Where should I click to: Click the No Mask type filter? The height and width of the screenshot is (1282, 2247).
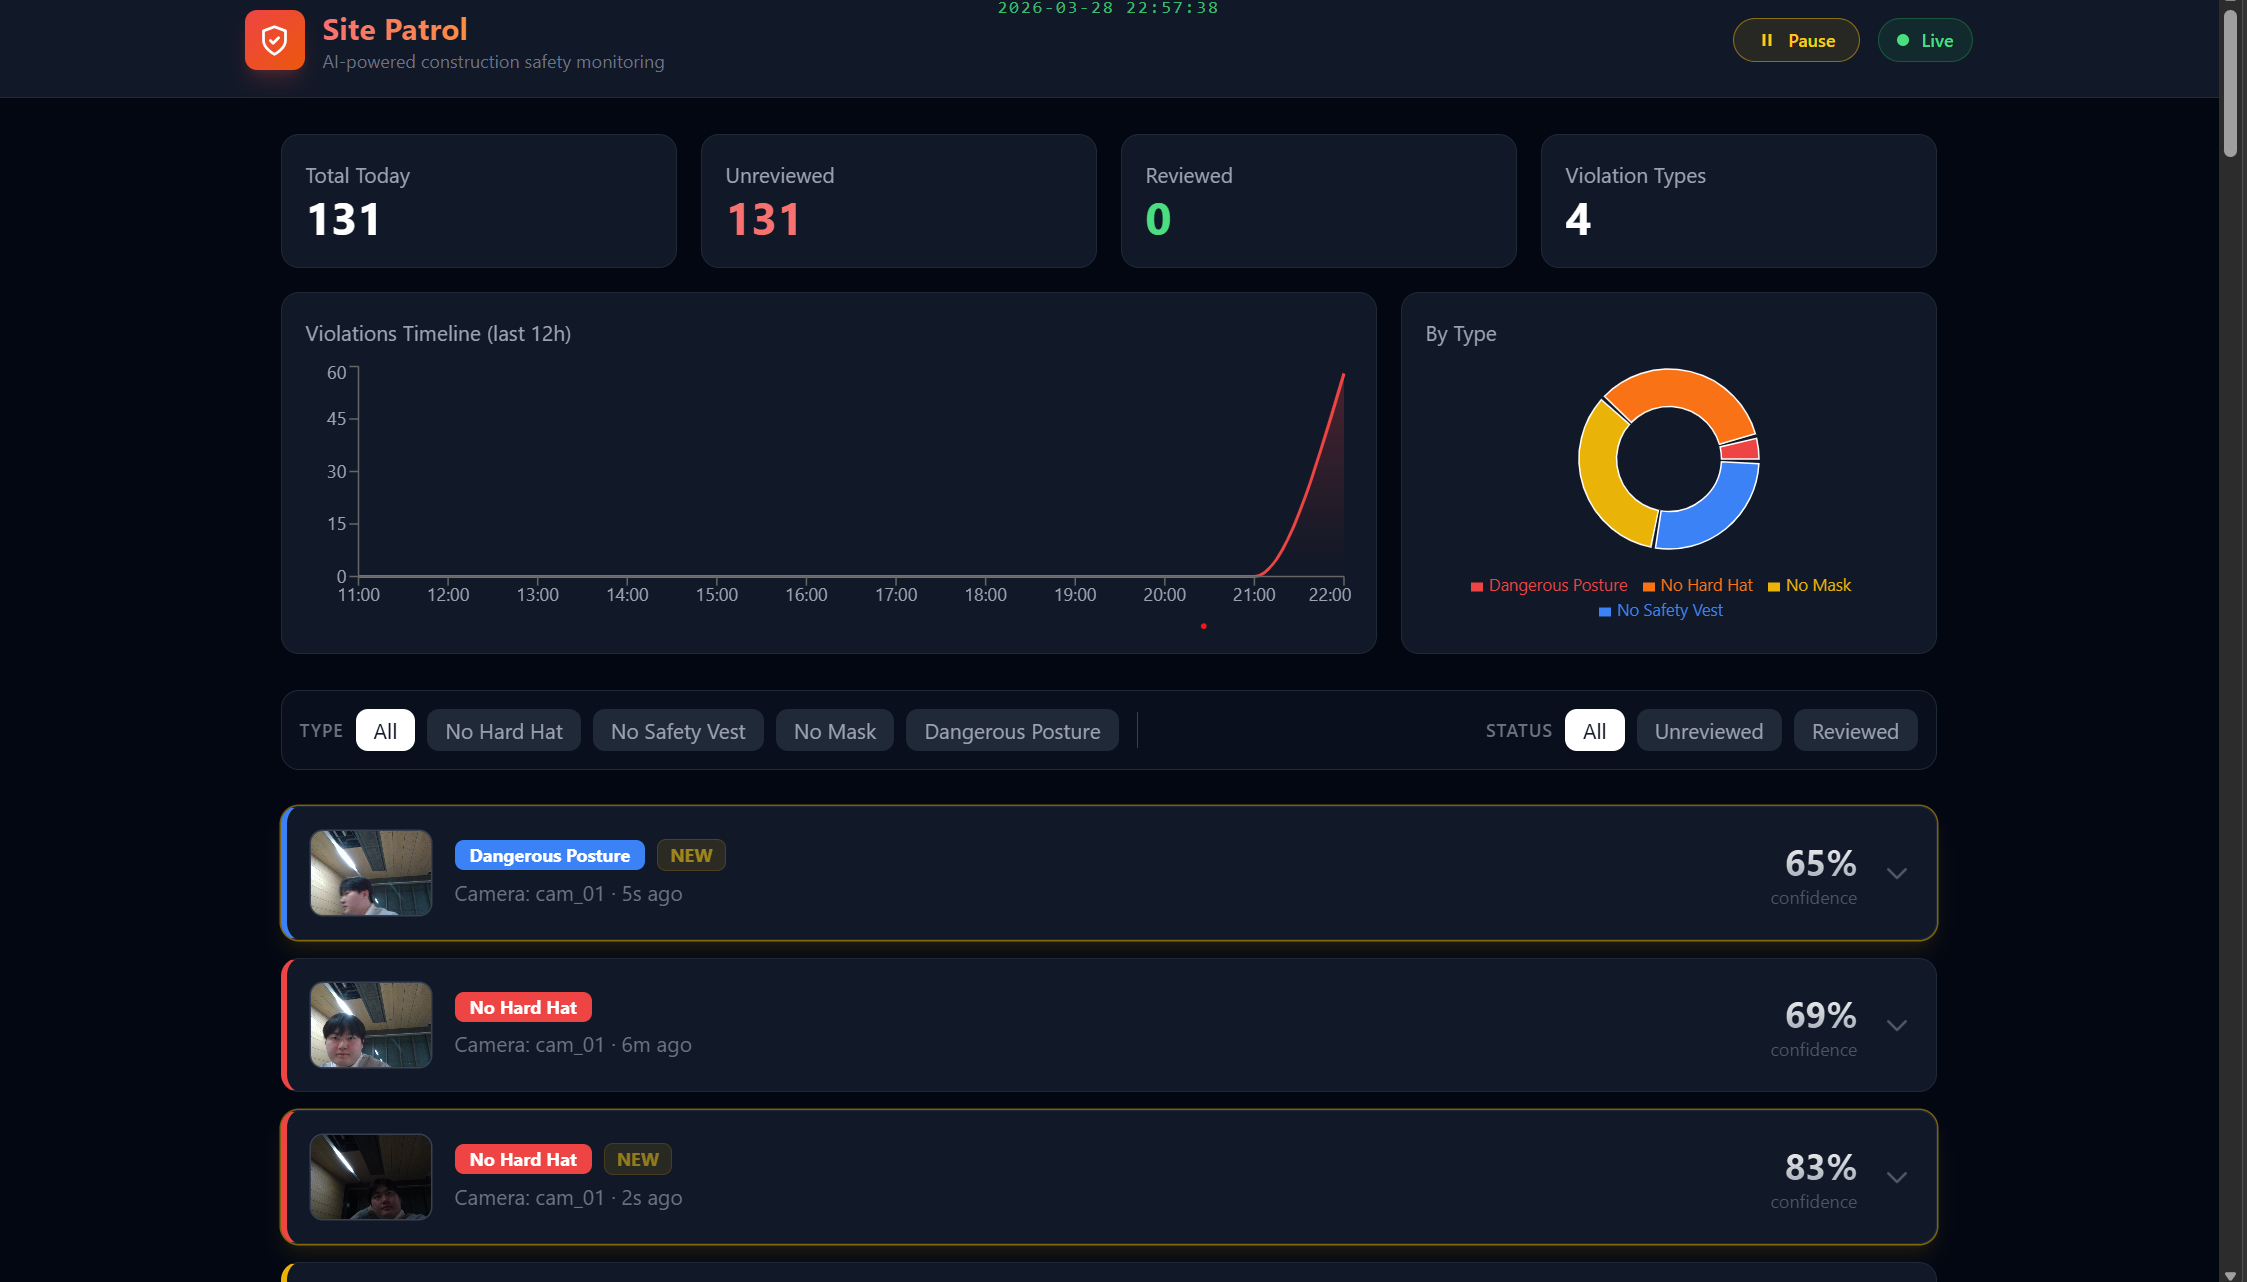(x=834, y=731)
